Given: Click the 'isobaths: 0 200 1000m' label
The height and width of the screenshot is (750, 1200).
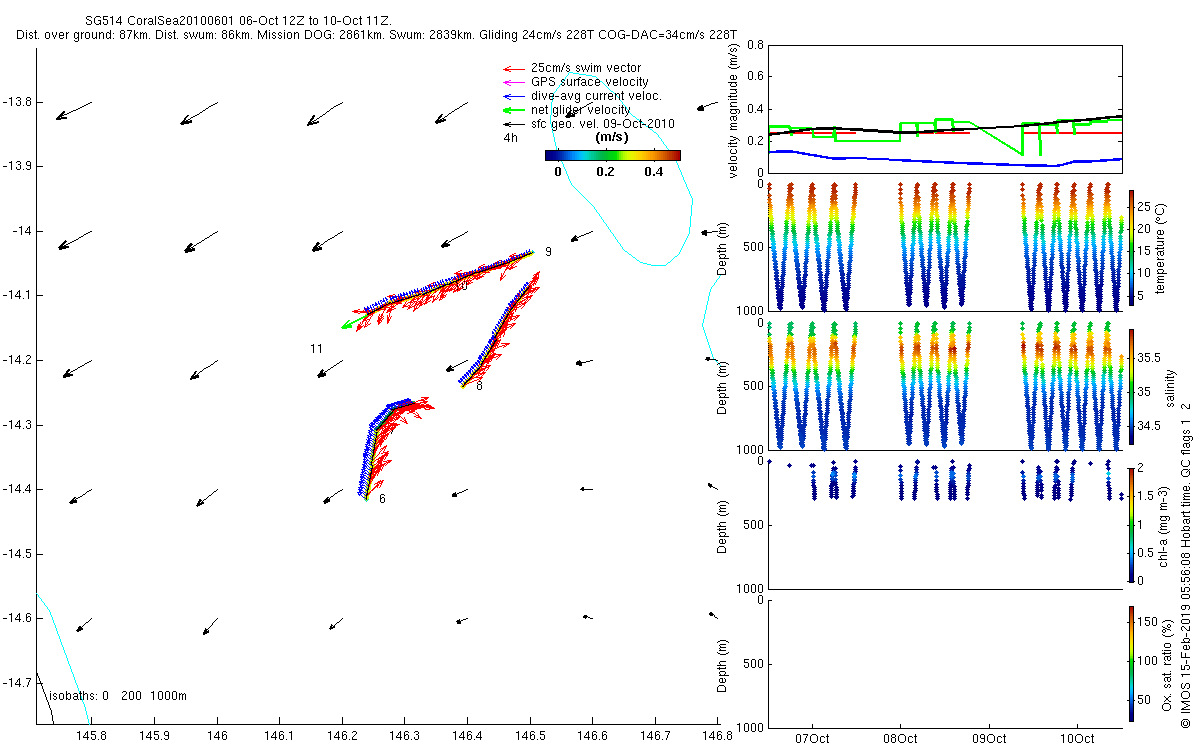Looking at the screenshot, I should [x=118, y=695].
